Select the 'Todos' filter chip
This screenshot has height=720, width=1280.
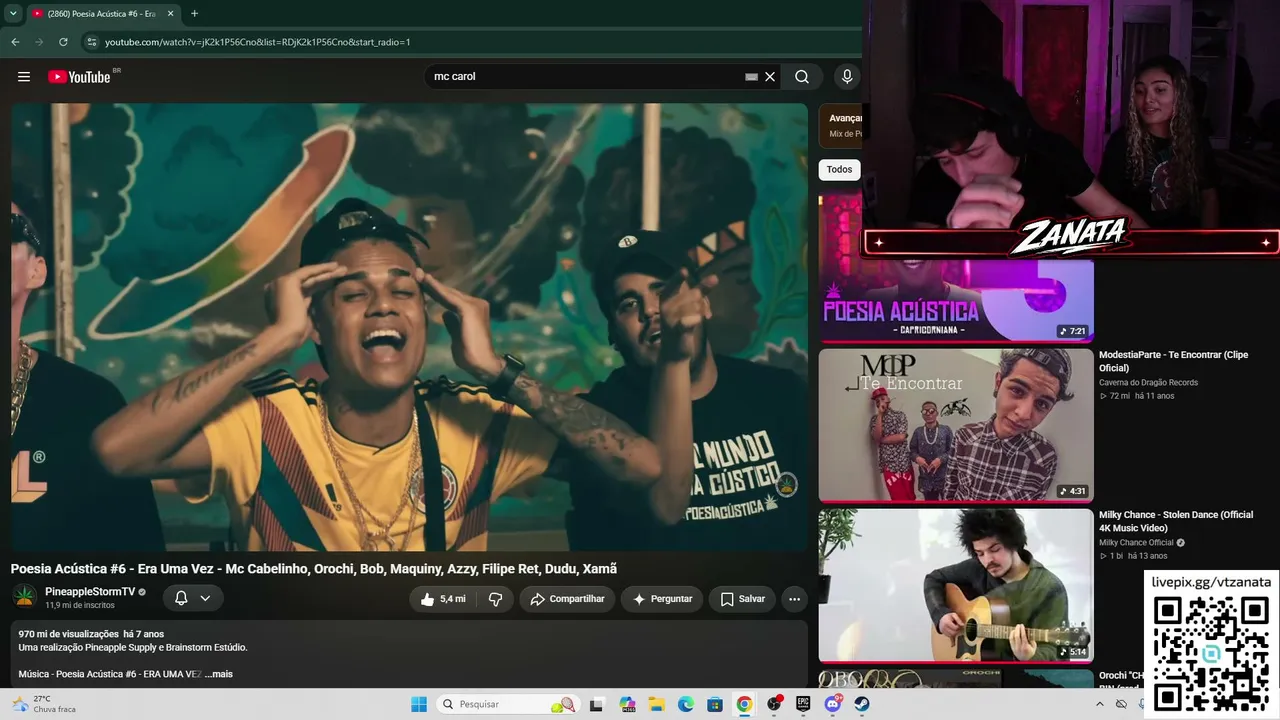point(840,169)
